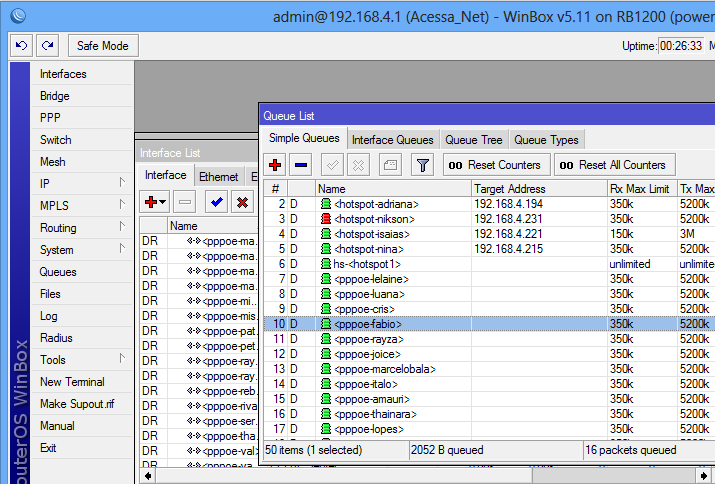Viewport: 715px width, 484px height.
Task: Click the WinBox logo icon in title bar
Action: 18,16
